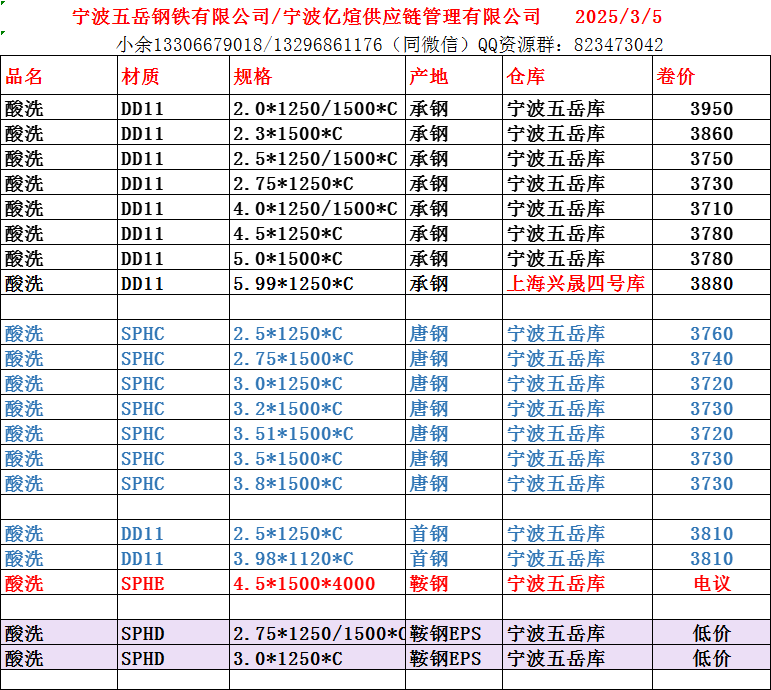Image resolution: width=771 pixels, height=690 pixels.
Task: Select the SPHD spec cell 3.0*1250*C
Action: pos(318,658)
